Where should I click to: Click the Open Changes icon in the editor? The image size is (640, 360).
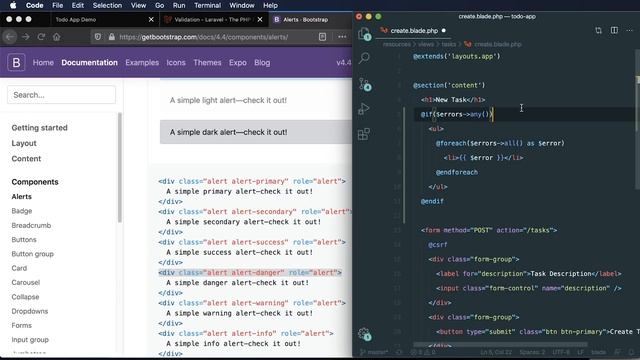pyautogui.click(x=598, y=31)
